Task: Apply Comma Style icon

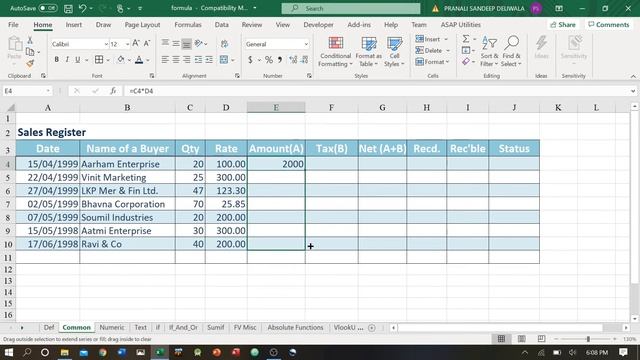Action: point(280,60)
